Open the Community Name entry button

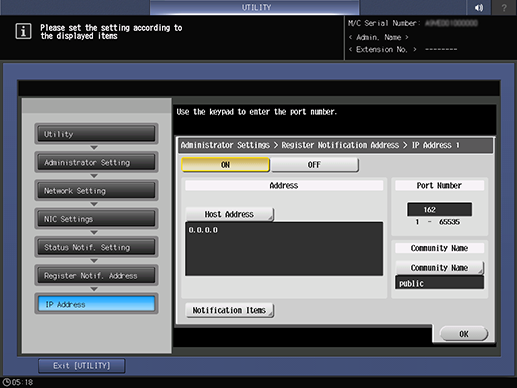click(x=439, y=268)
